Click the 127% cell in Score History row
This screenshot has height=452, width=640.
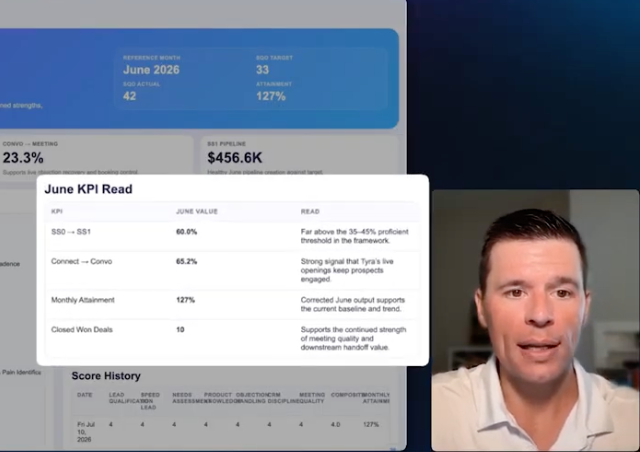click(371, 425)
